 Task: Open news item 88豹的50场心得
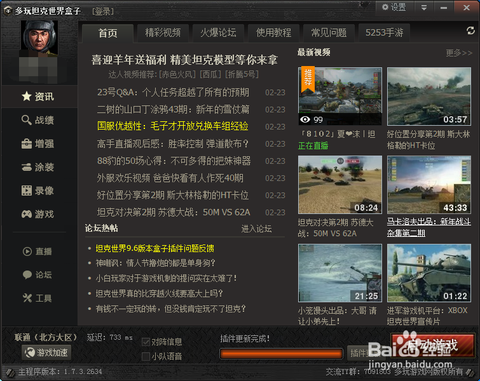point(174,161)
